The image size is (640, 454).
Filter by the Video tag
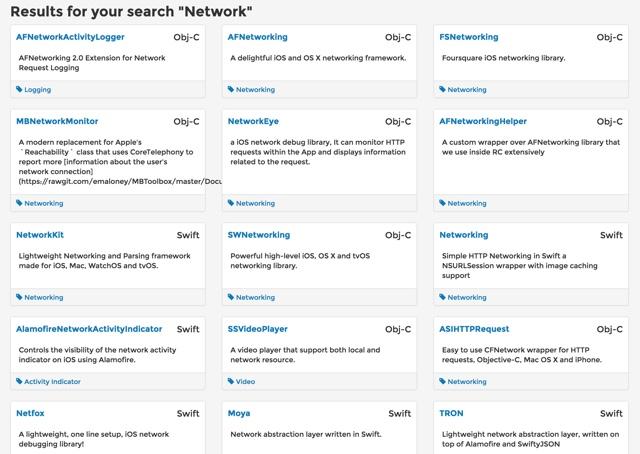246,381
